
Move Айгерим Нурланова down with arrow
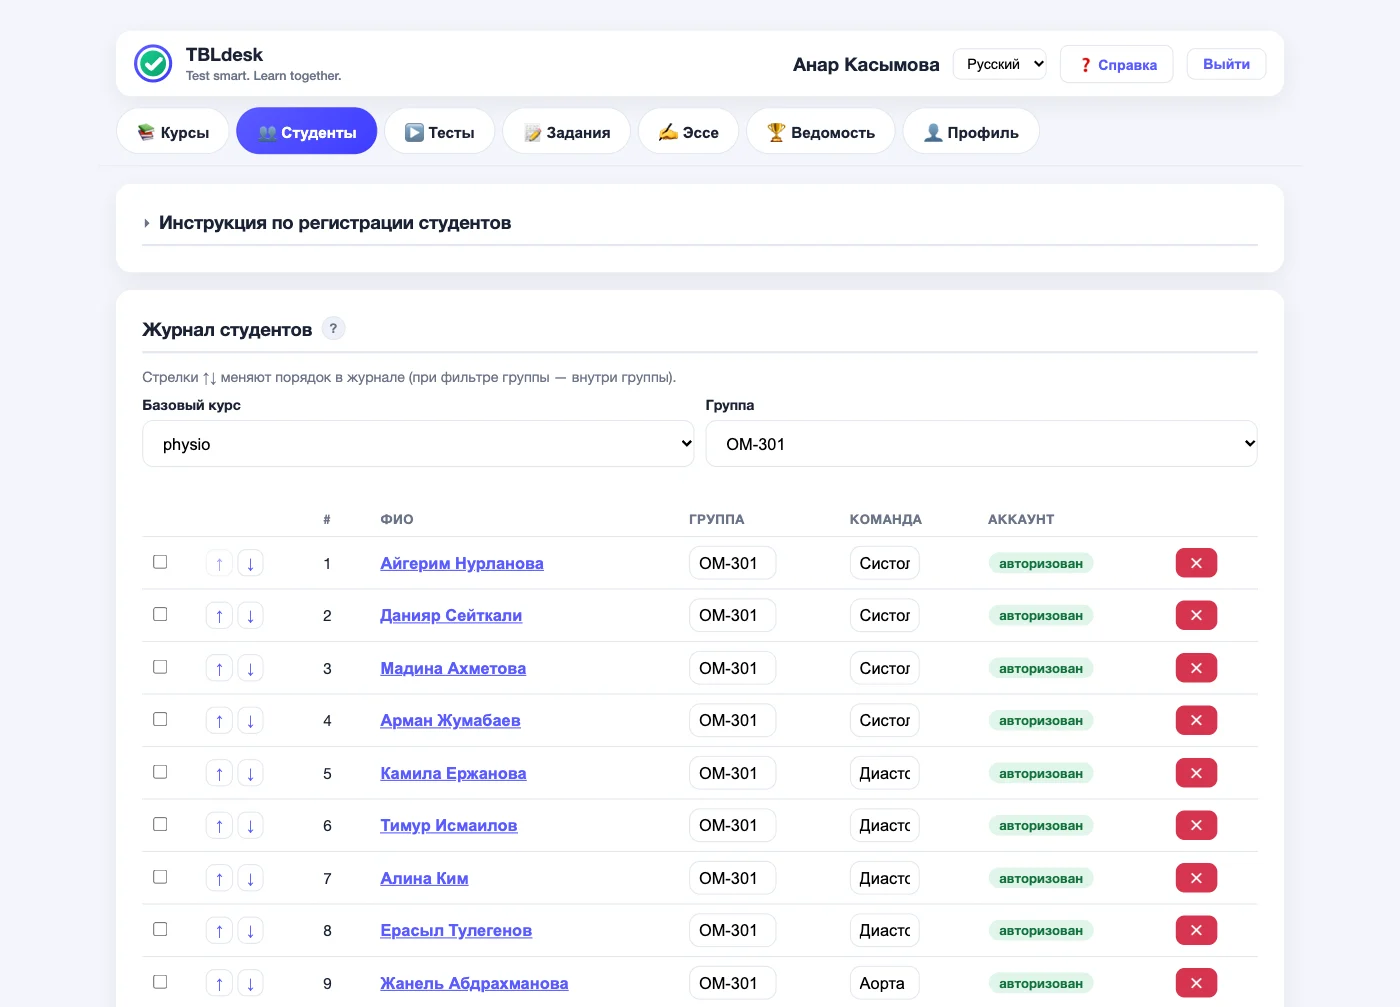(x=250, y=563)
